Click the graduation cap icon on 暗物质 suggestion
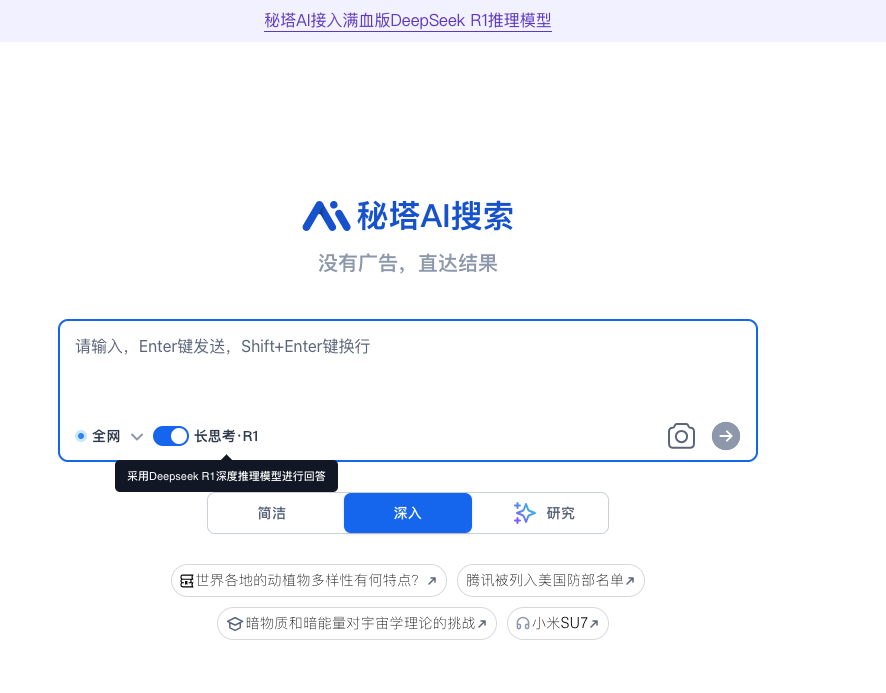 (234, 624)
